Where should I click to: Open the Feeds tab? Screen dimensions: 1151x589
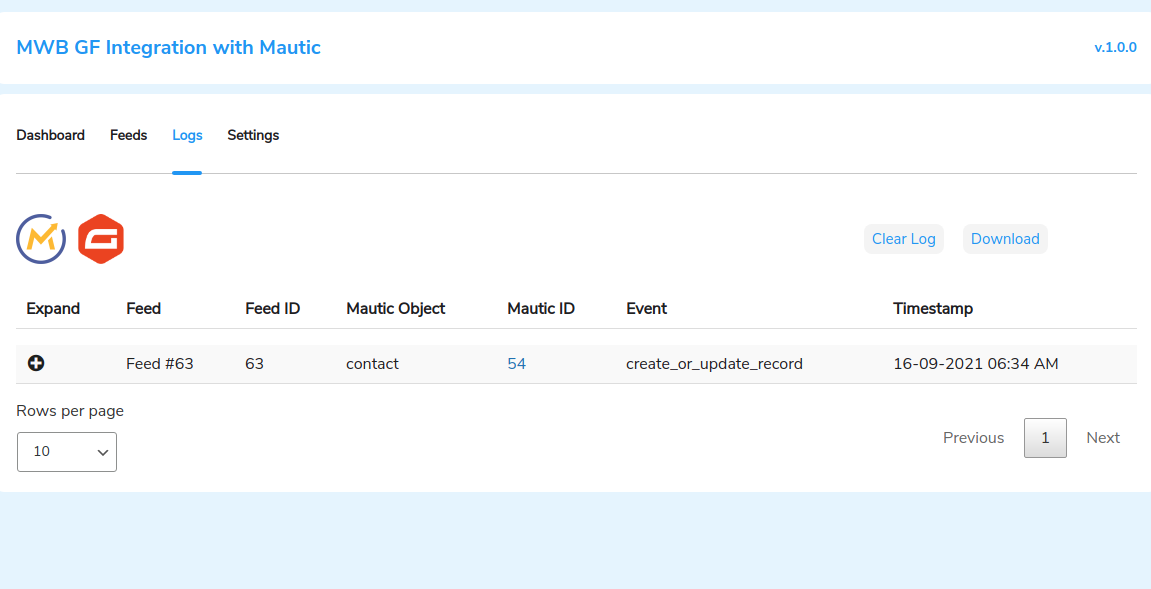(128, 135)
